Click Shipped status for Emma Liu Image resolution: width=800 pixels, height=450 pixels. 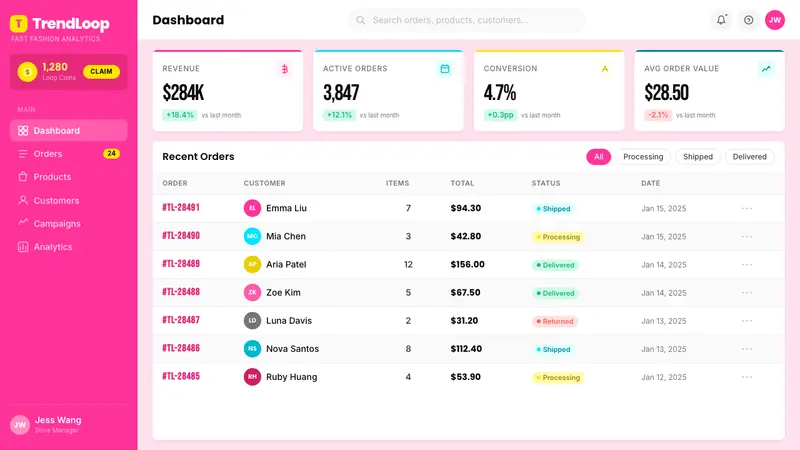553,209
